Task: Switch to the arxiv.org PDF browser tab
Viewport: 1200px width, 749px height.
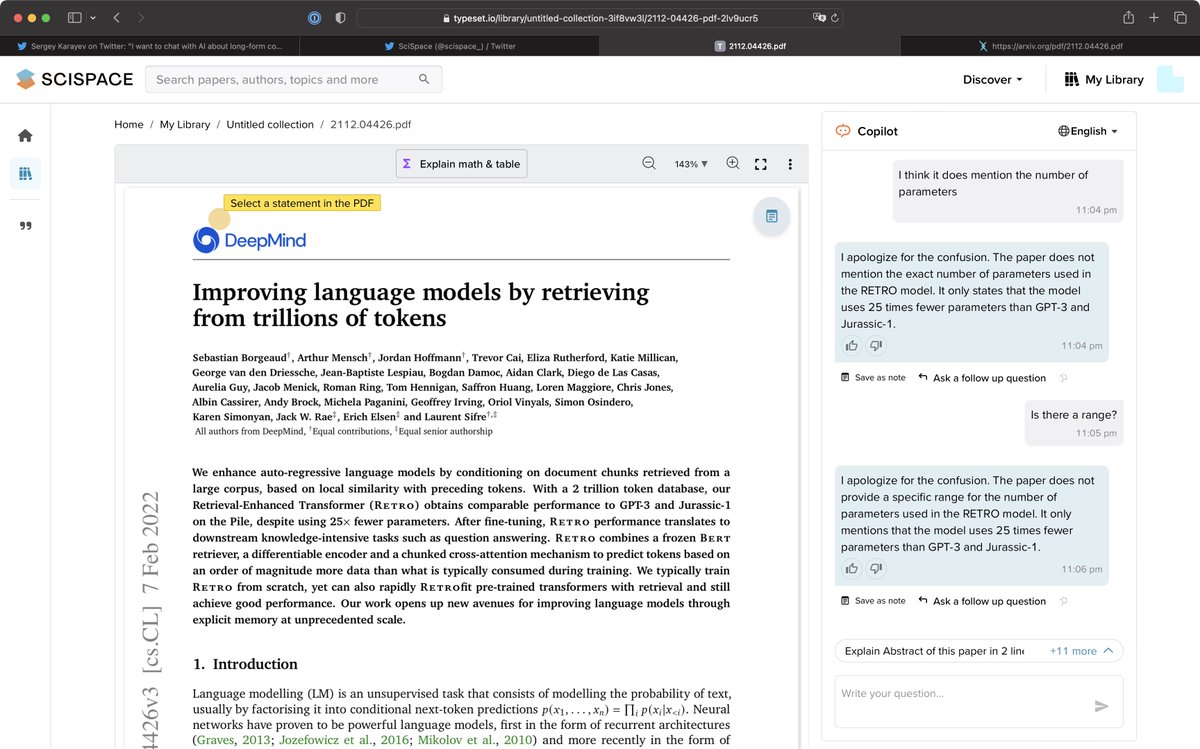Action: tap(1050, 46)
